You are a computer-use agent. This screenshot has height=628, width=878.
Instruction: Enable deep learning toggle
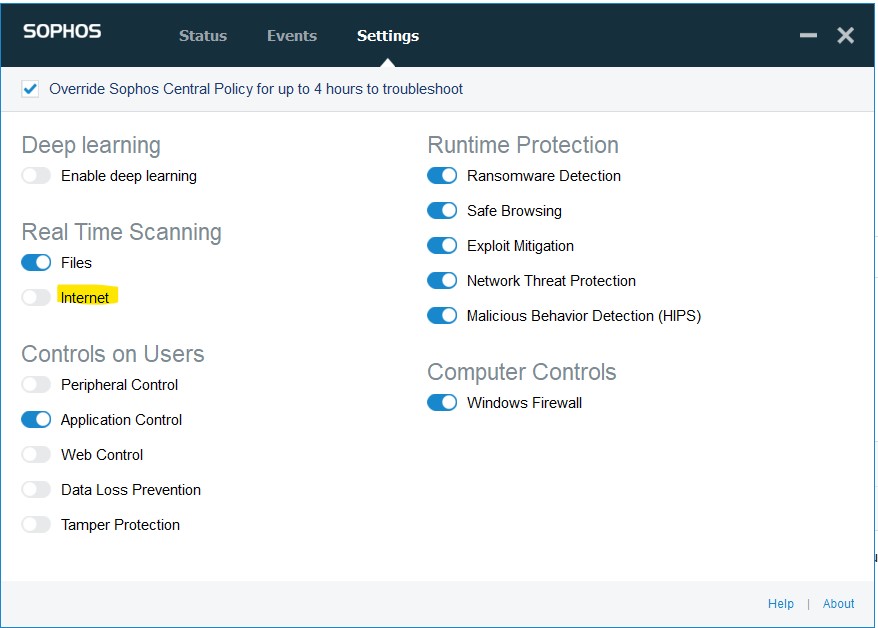(36, 176)
